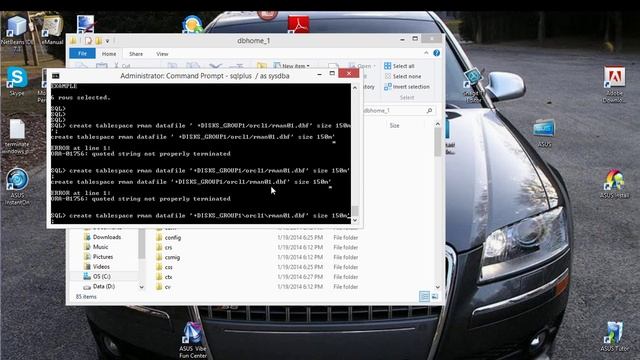This screenshot has height=360, width=640.
Task: Click Explorer file list scrollbar thumb
Action: pos(438,142)
